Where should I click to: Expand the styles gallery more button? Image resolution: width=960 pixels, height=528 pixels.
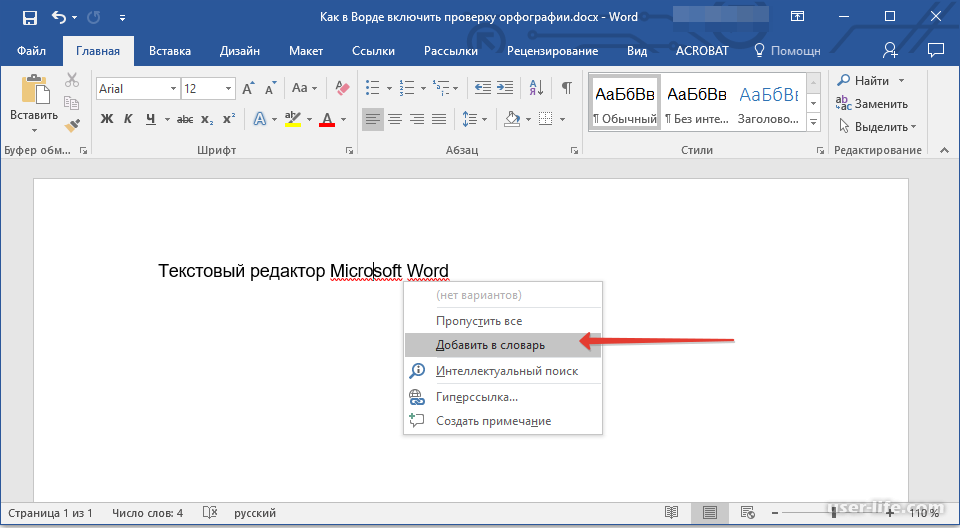coord(814,123)
